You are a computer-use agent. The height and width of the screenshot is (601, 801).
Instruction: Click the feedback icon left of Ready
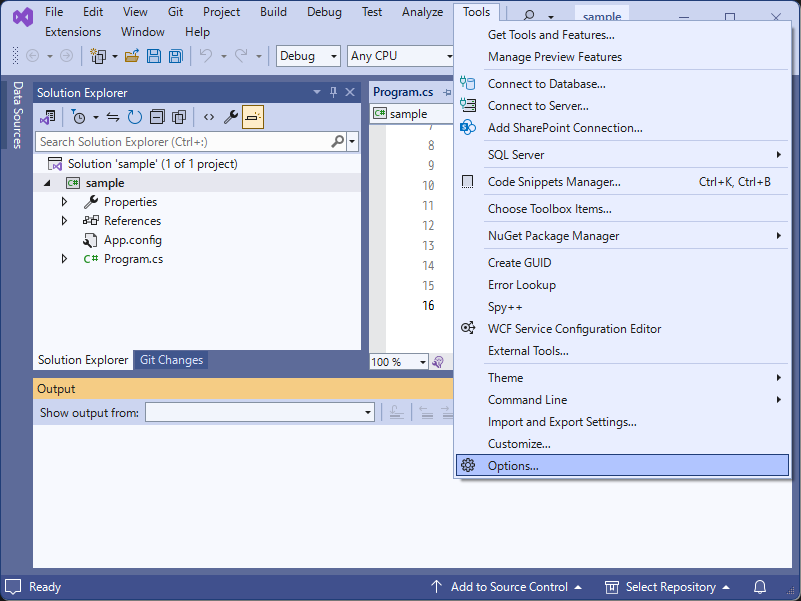pyautogui.click(x=13, y=587)
